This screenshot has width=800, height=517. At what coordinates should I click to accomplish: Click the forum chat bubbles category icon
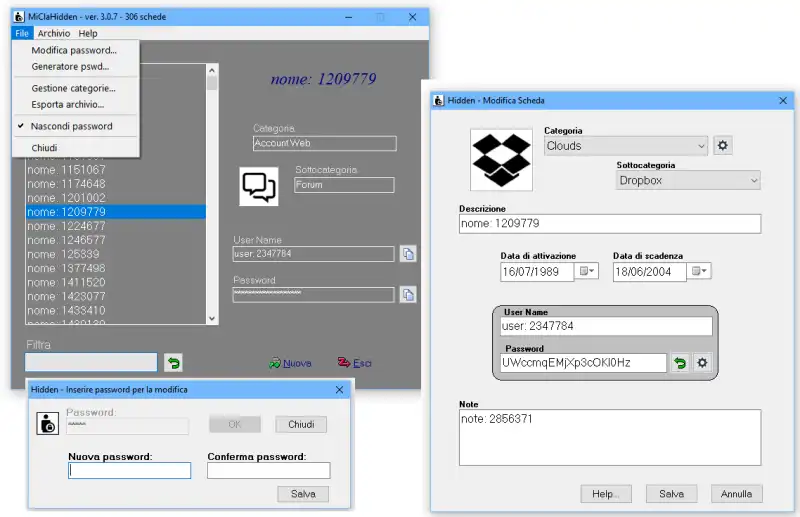(259, 186)
